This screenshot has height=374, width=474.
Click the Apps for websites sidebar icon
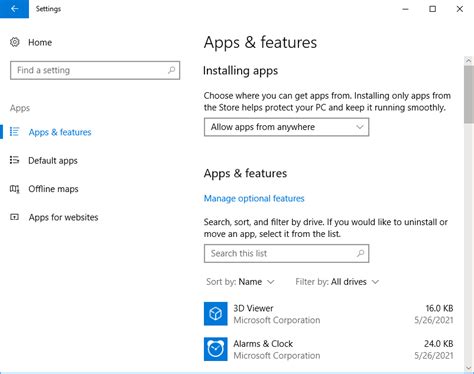(14, 217)
